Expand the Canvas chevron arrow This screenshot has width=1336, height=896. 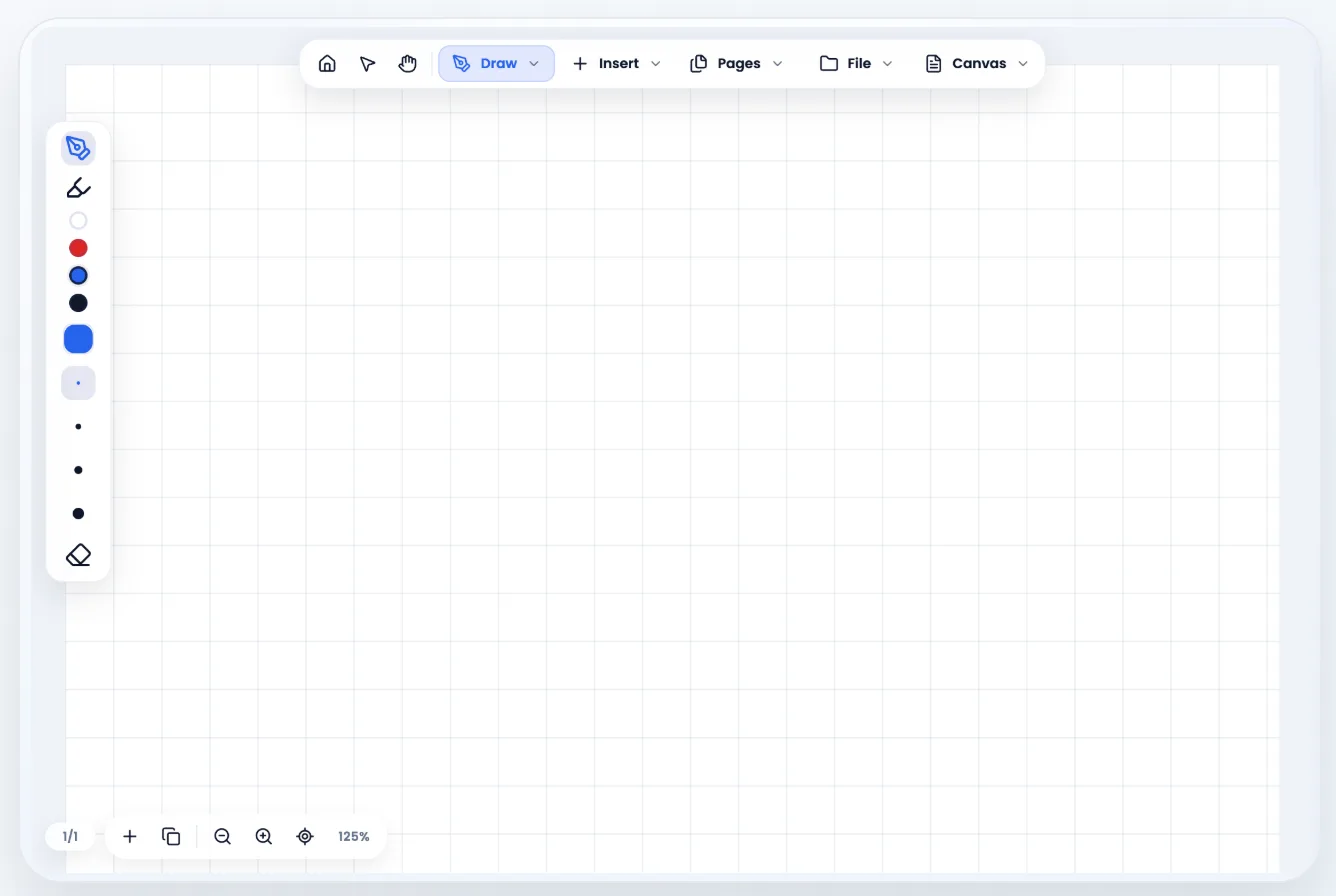[x=1023, y=64]
